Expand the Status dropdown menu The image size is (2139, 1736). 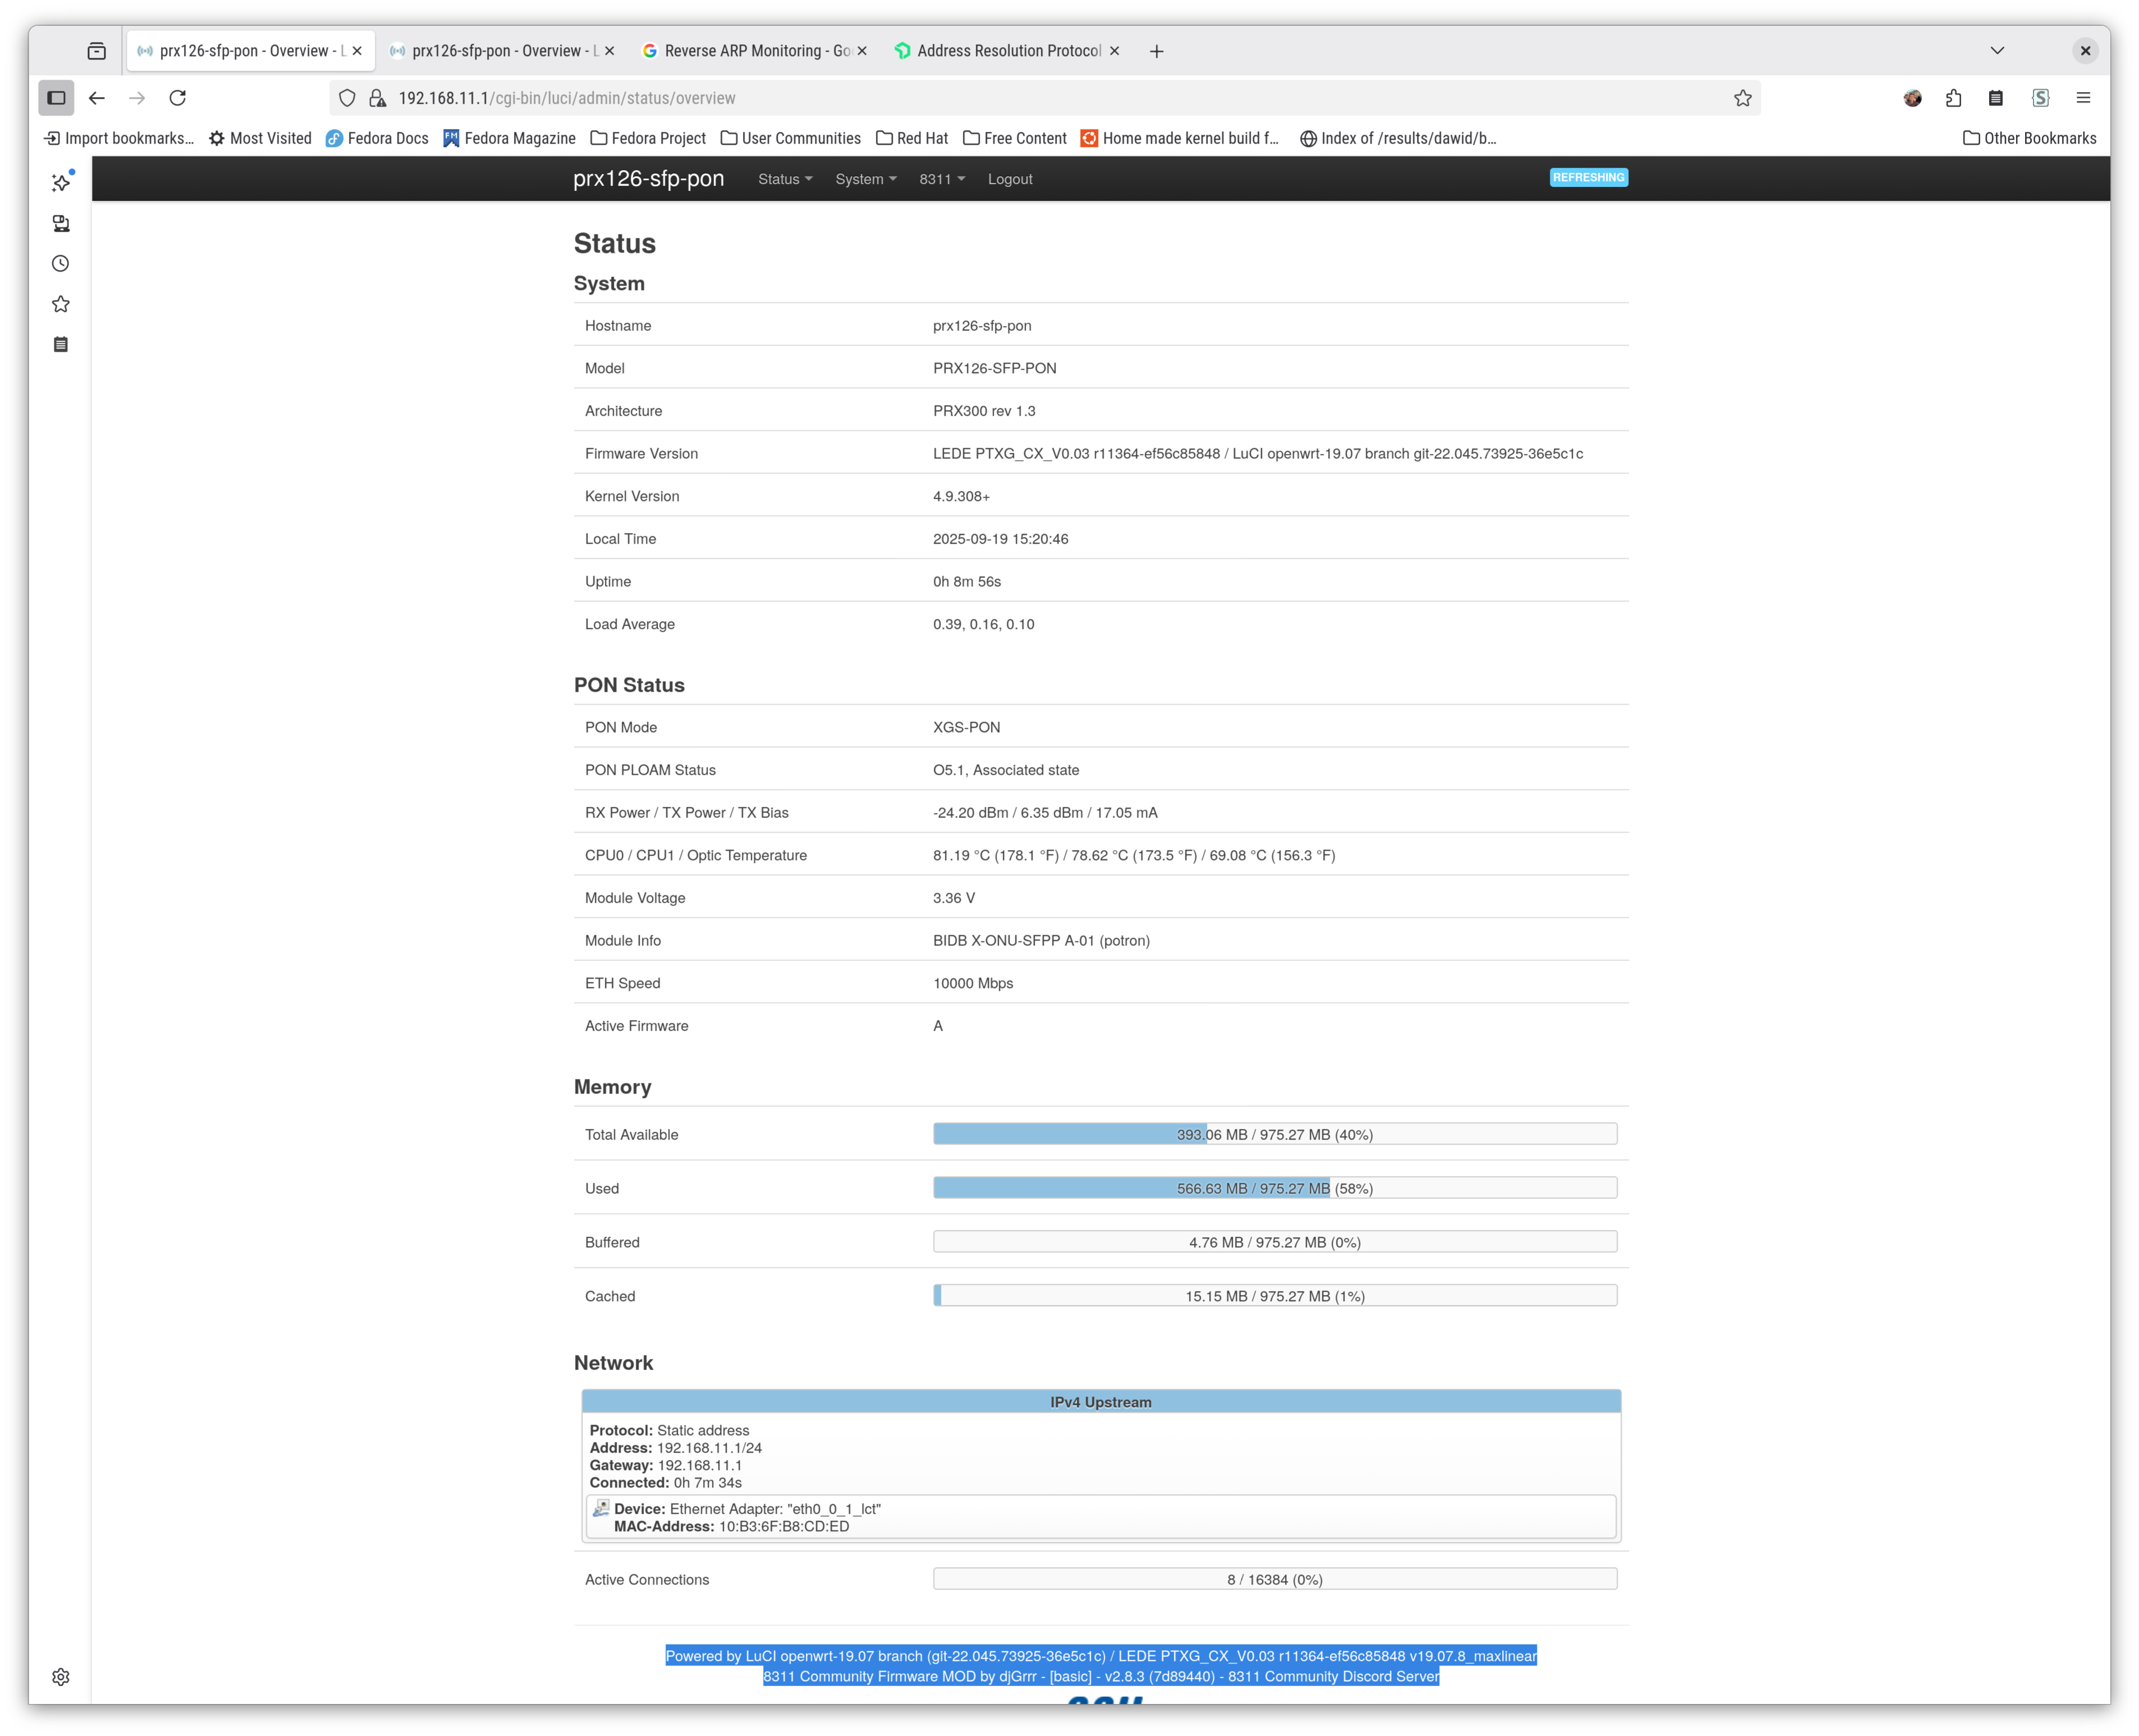(785, 179)
